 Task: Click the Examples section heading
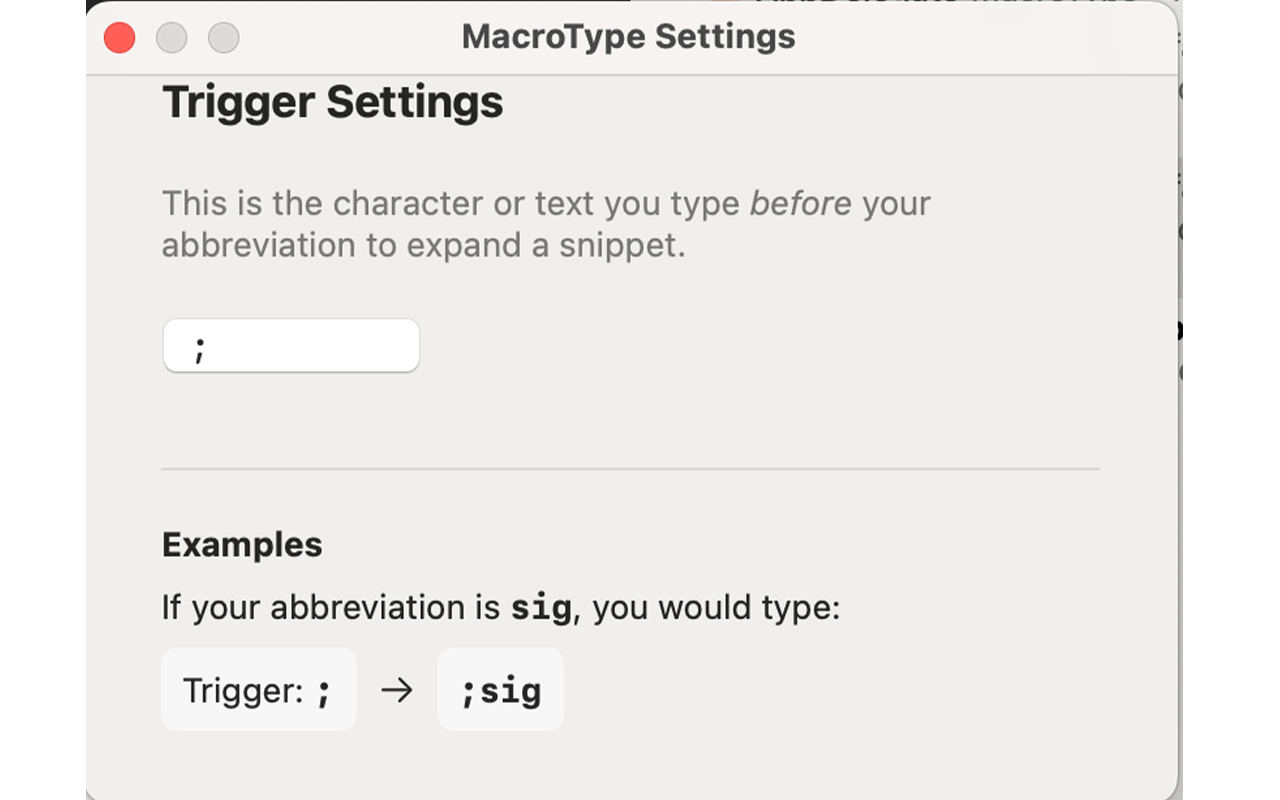coord(242,544)
